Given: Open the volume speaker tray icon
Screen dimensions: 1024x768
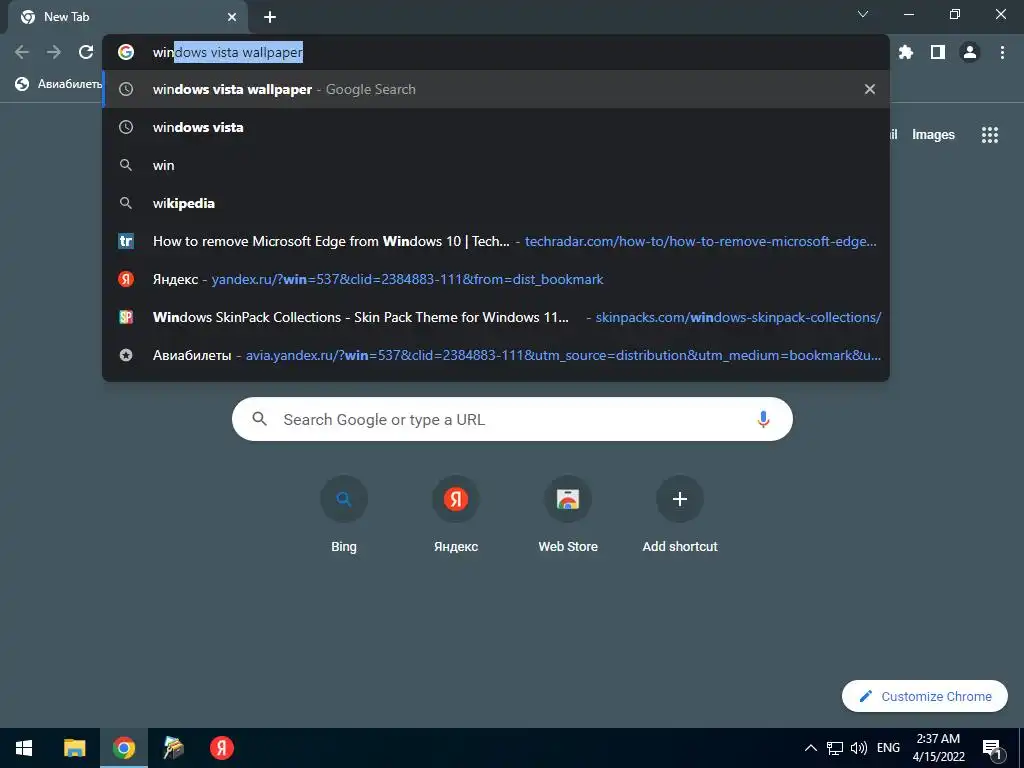Looking at the screenshot, I should point(859,748).
